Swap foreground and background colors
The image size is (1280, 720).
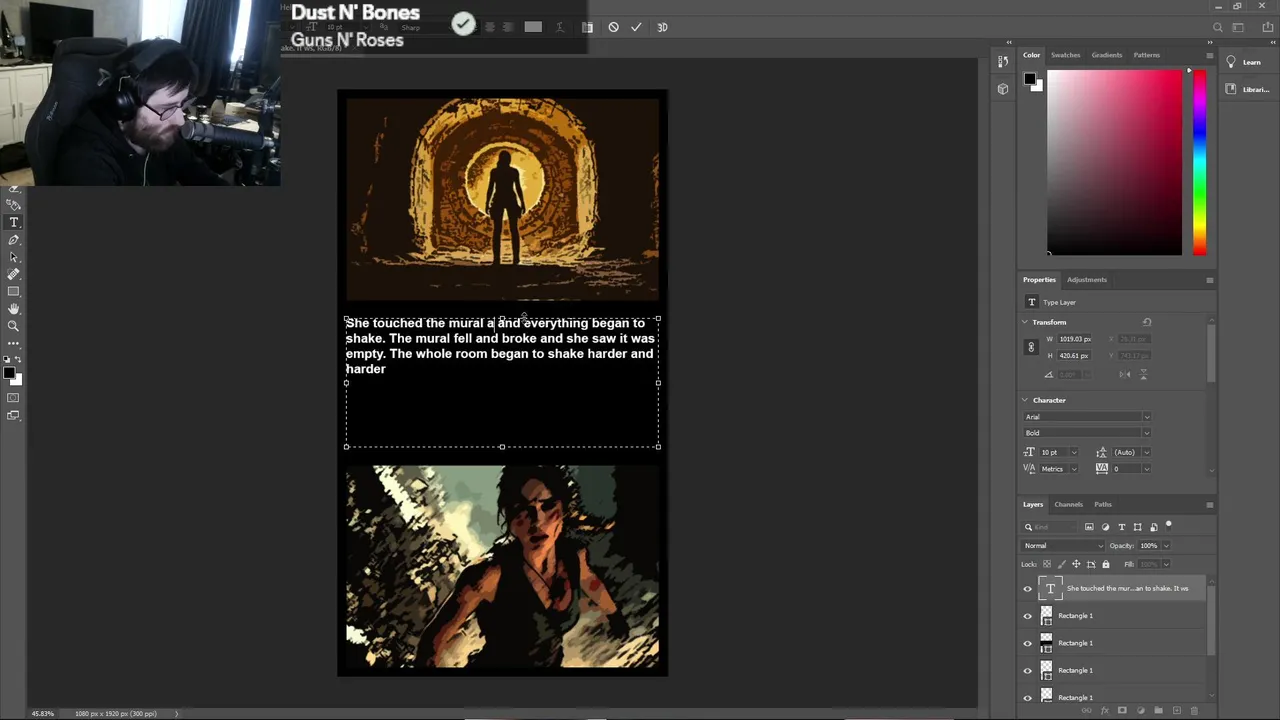click(18, 359)
